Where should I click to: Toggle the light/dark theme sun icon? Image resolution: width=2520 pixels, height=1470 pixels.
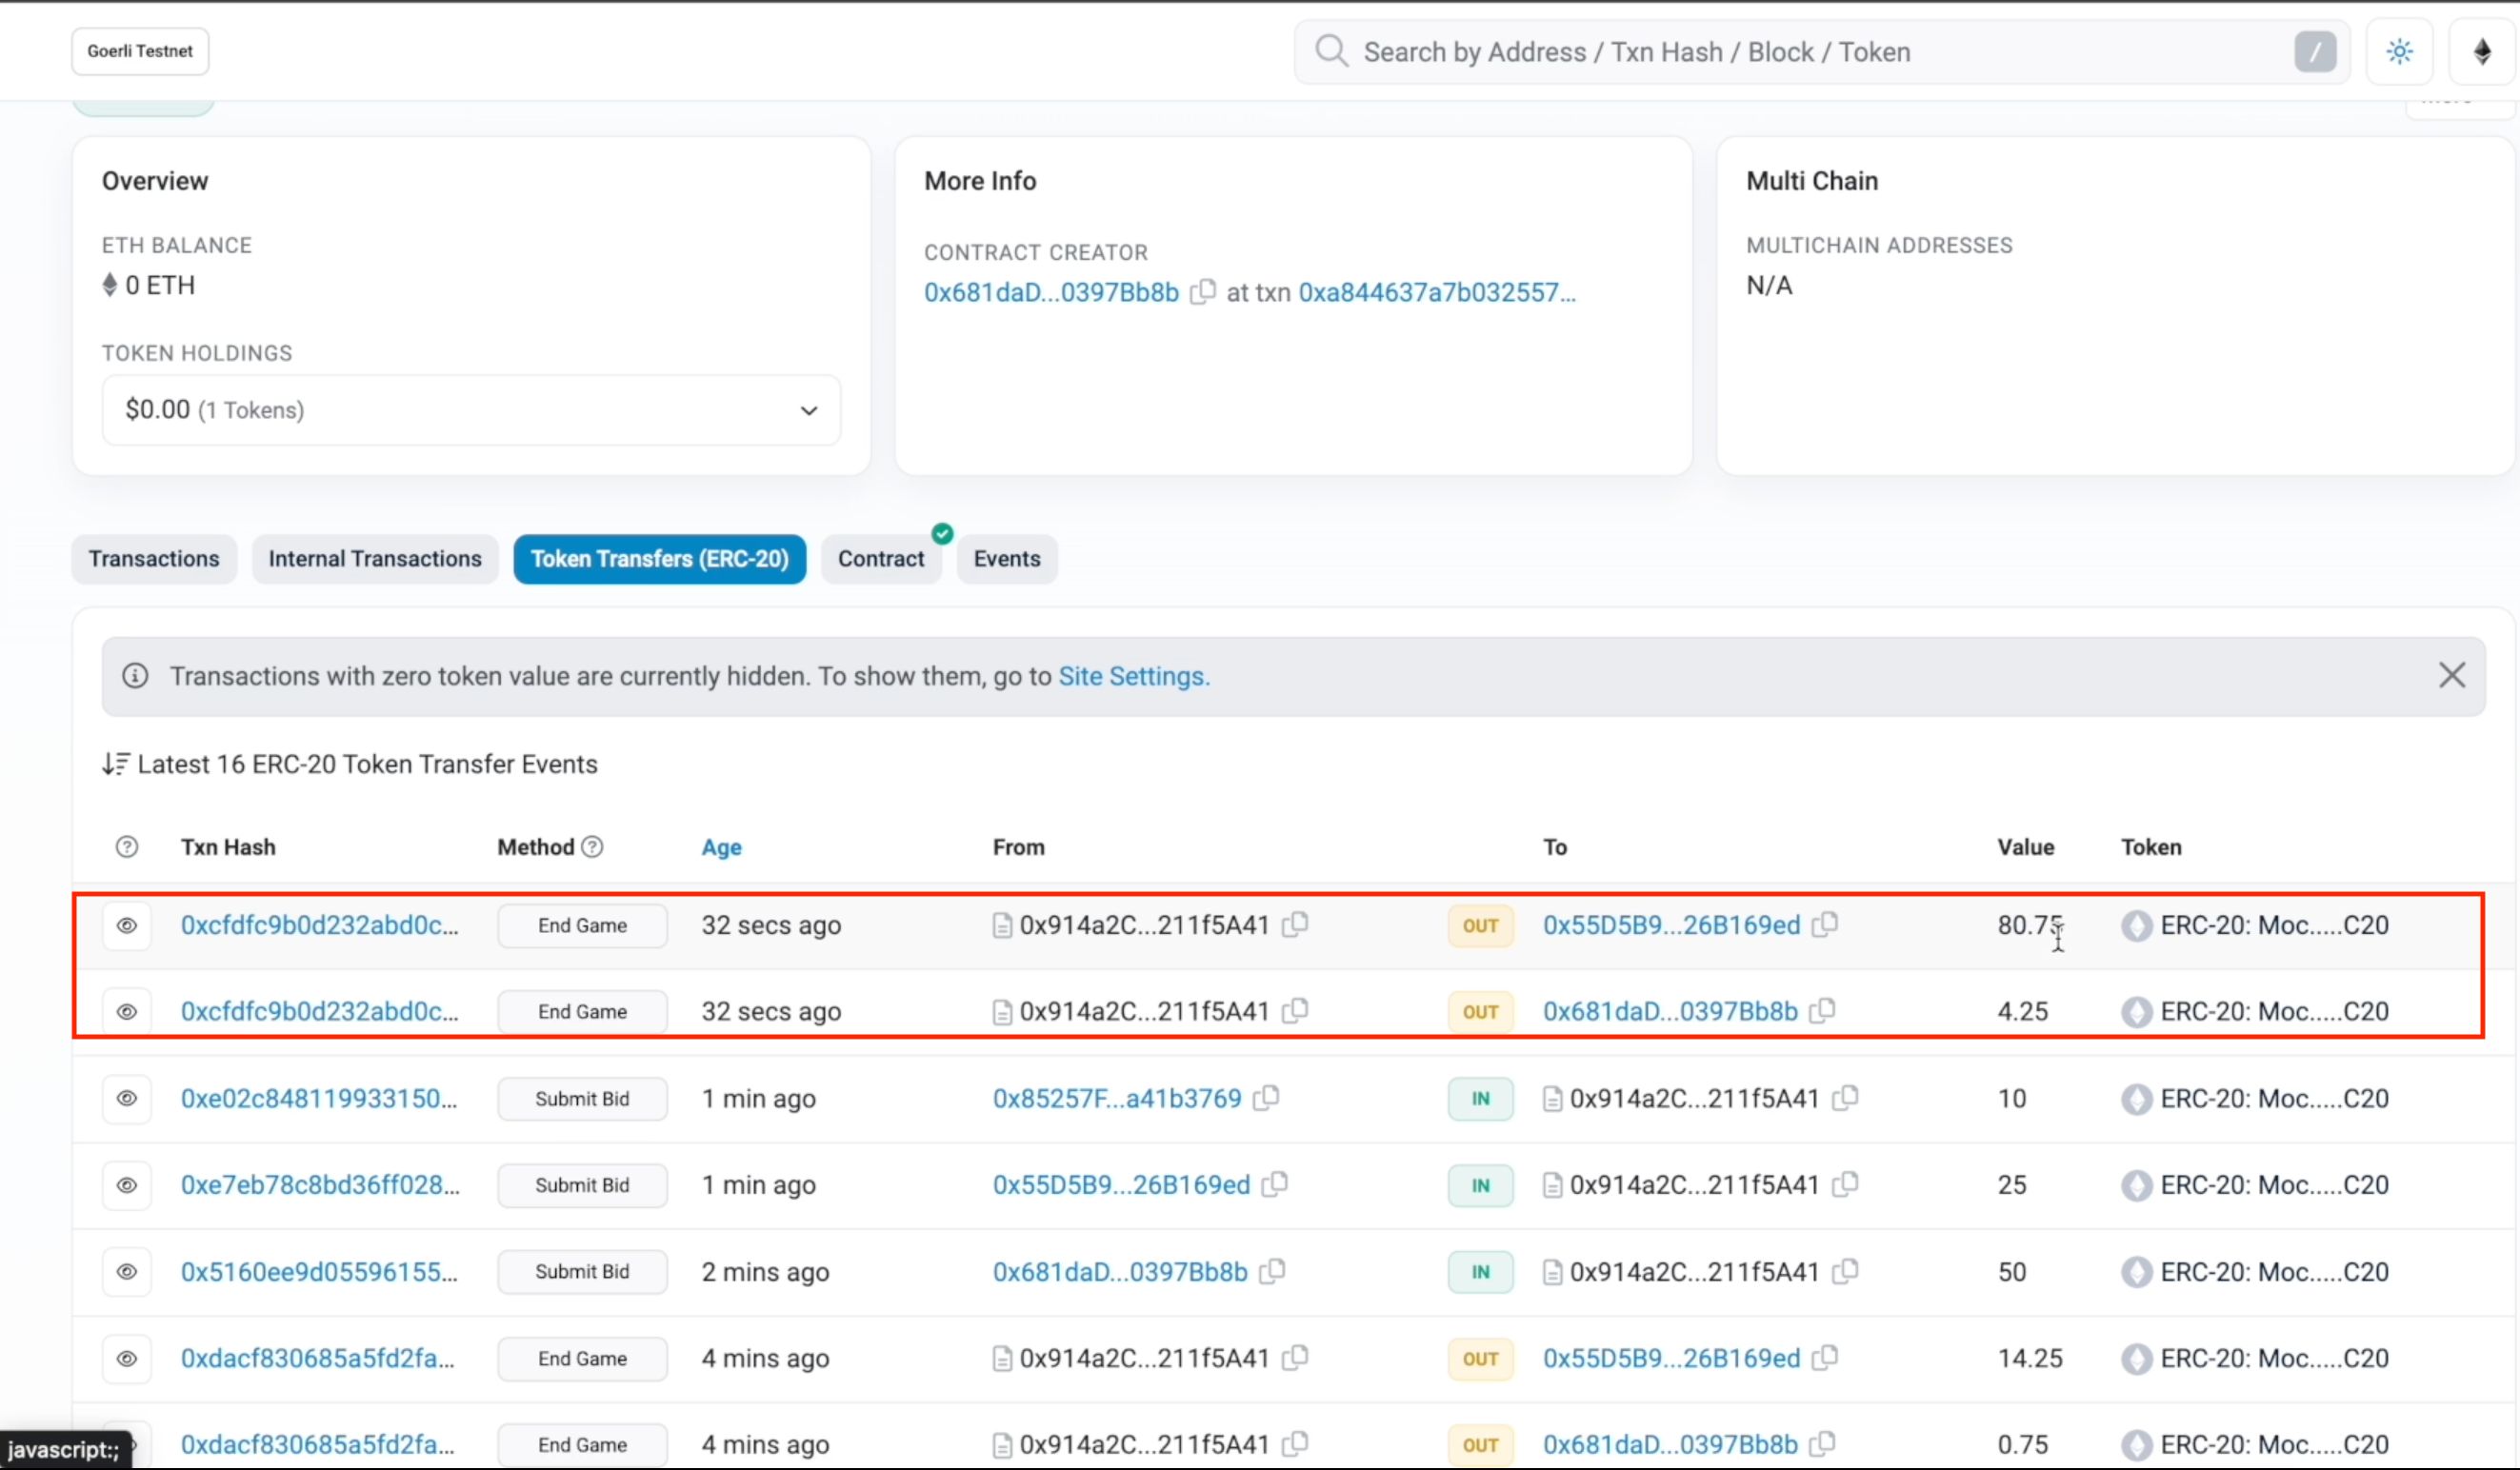click(x=2399, y=51)
